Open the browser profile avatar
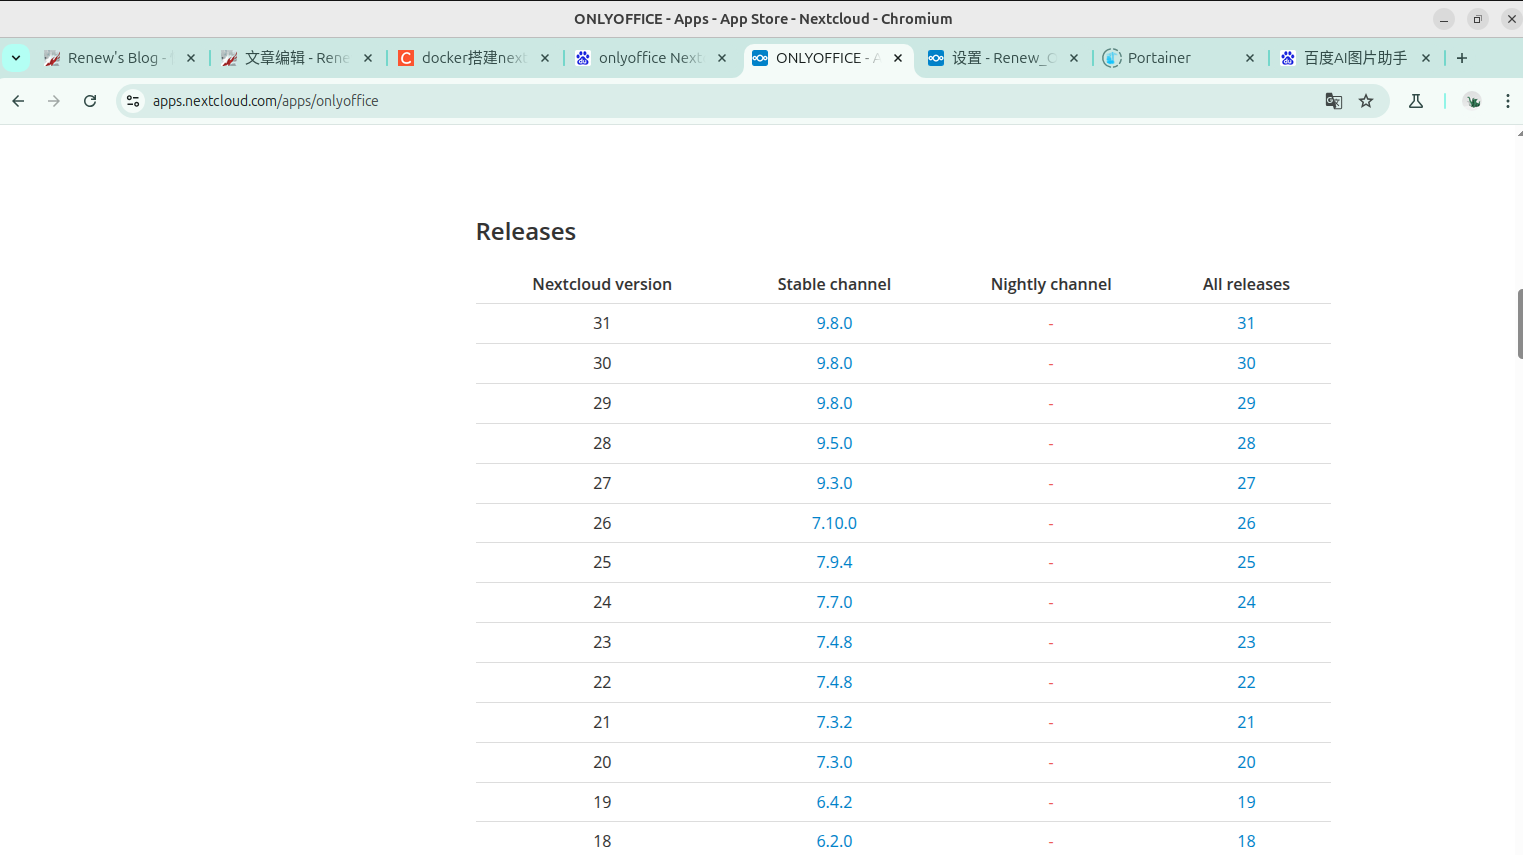1523x855 pixels. 1472,101
